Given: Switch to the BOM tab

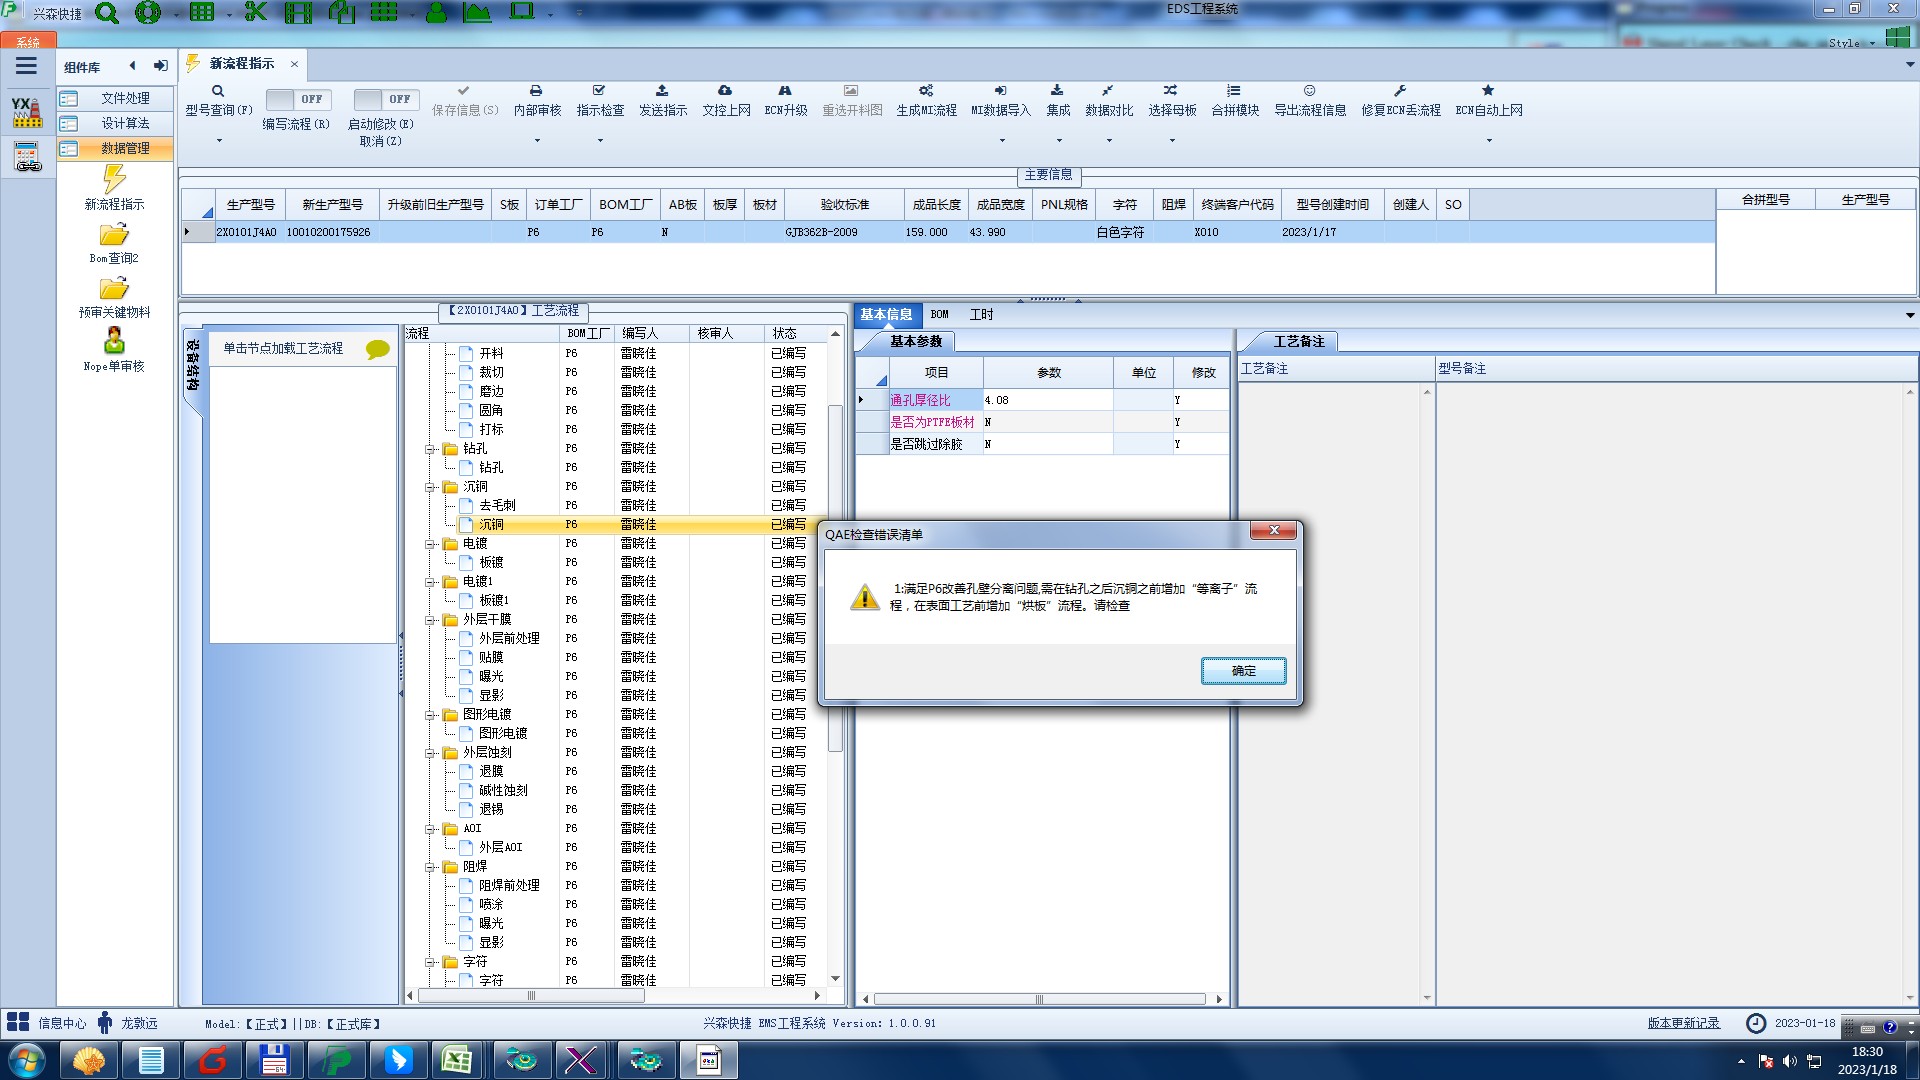Looking at the screenshot, I should point(939,314).
